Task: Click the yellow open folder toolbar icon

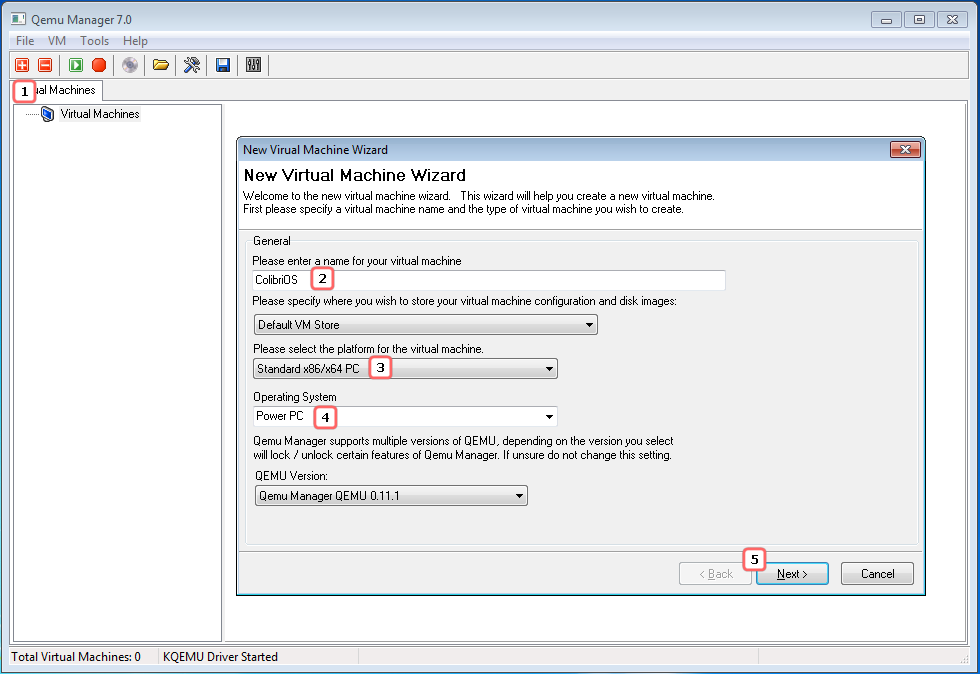Action: click(x=161, y=65)
